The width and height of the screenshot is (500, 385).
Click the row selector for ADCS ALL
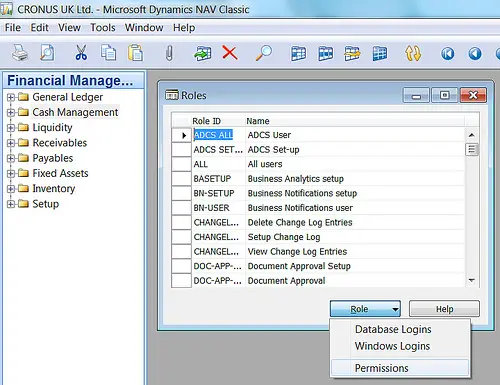181,135
